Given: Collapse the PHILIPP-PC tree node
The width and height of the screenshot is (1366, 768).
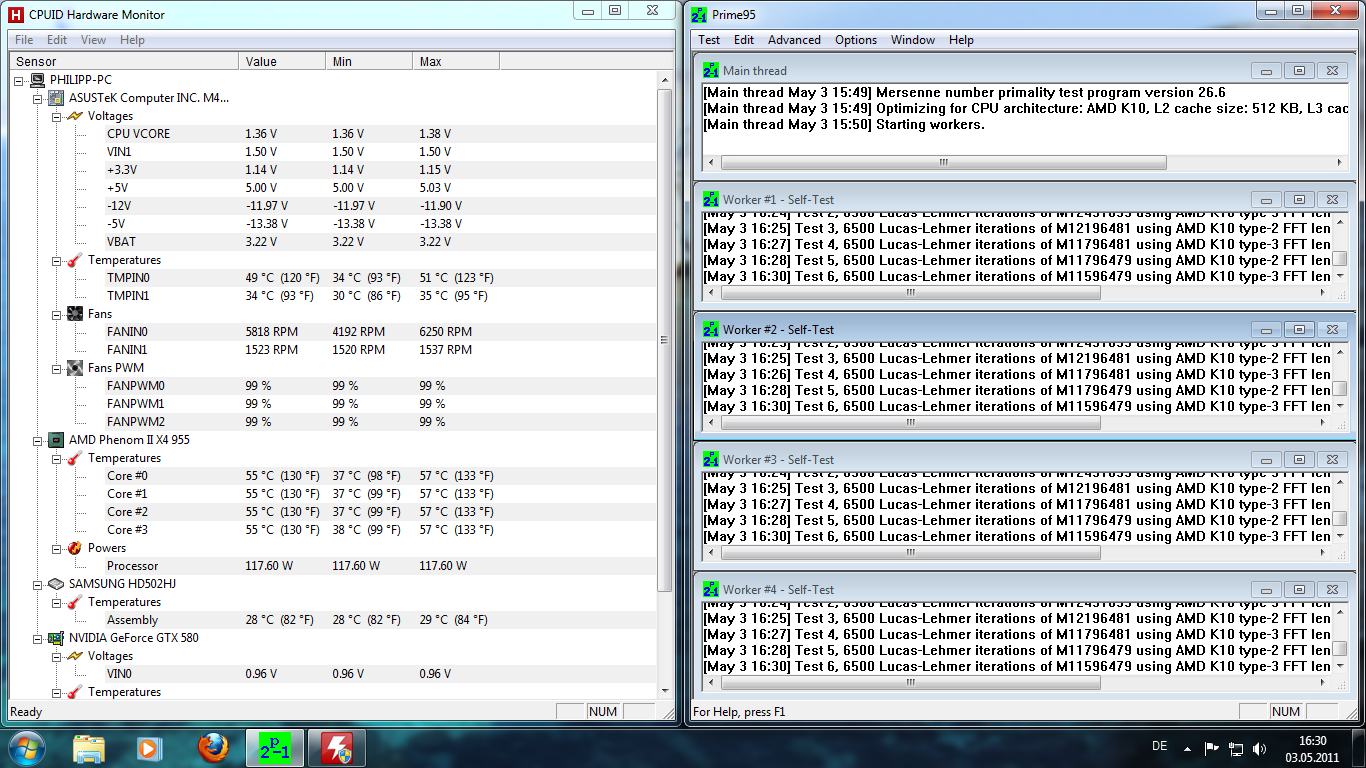Looking at the screenshot, I should (x=20, y=80).
